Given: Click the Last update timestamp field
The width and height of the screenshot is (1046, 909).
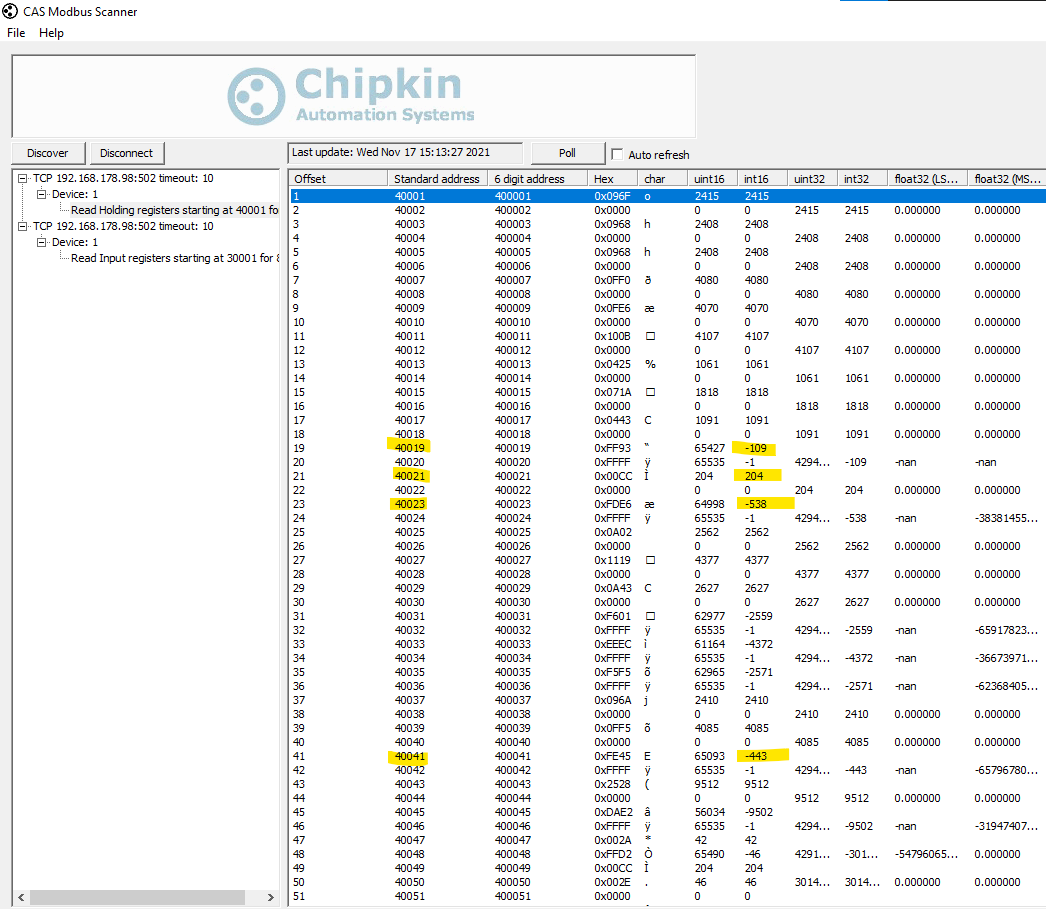Looking at the screenshot, I should [x=405, y=152].
